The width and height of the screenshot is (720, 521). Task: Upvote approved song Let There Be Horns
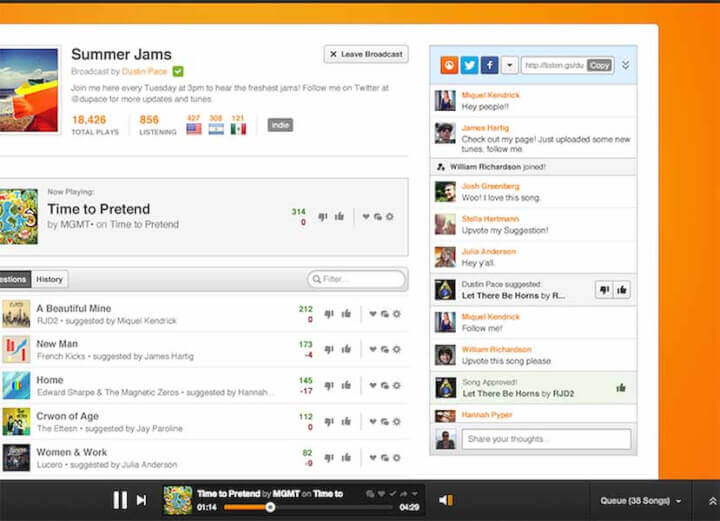click(x=621, y=388)
